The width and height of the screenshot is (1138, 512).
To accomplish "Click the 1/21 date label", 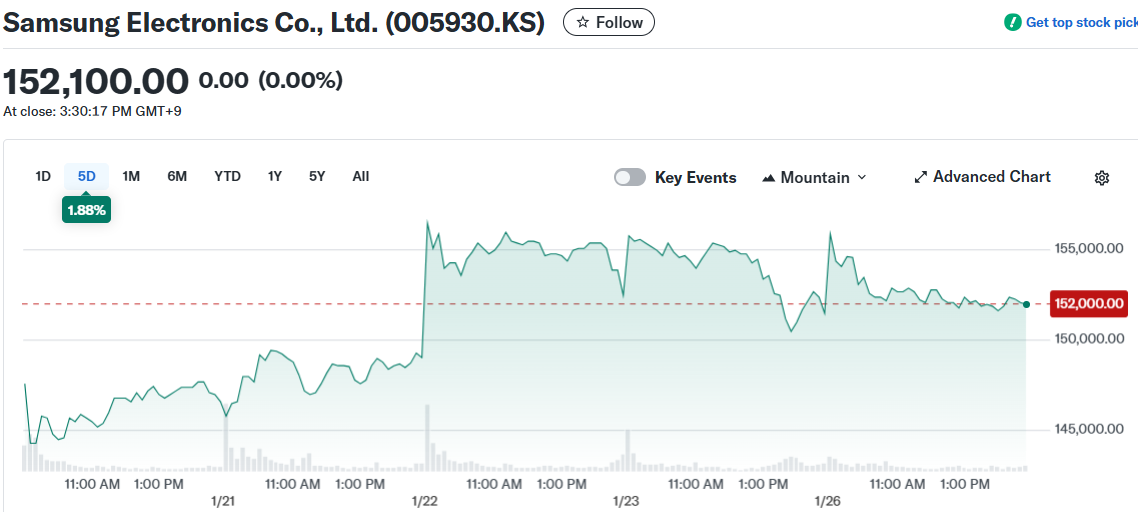I will [223, 501].
